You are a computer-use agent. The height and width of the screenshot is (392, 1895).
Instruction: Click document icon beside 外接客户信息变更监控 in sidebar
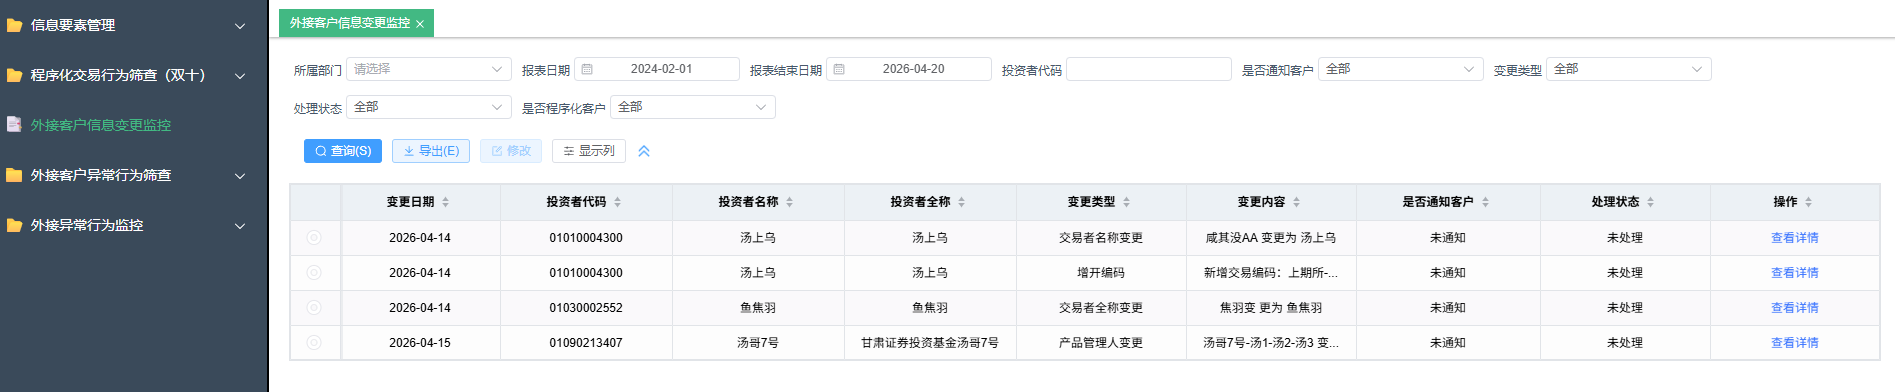pos(14,125)
